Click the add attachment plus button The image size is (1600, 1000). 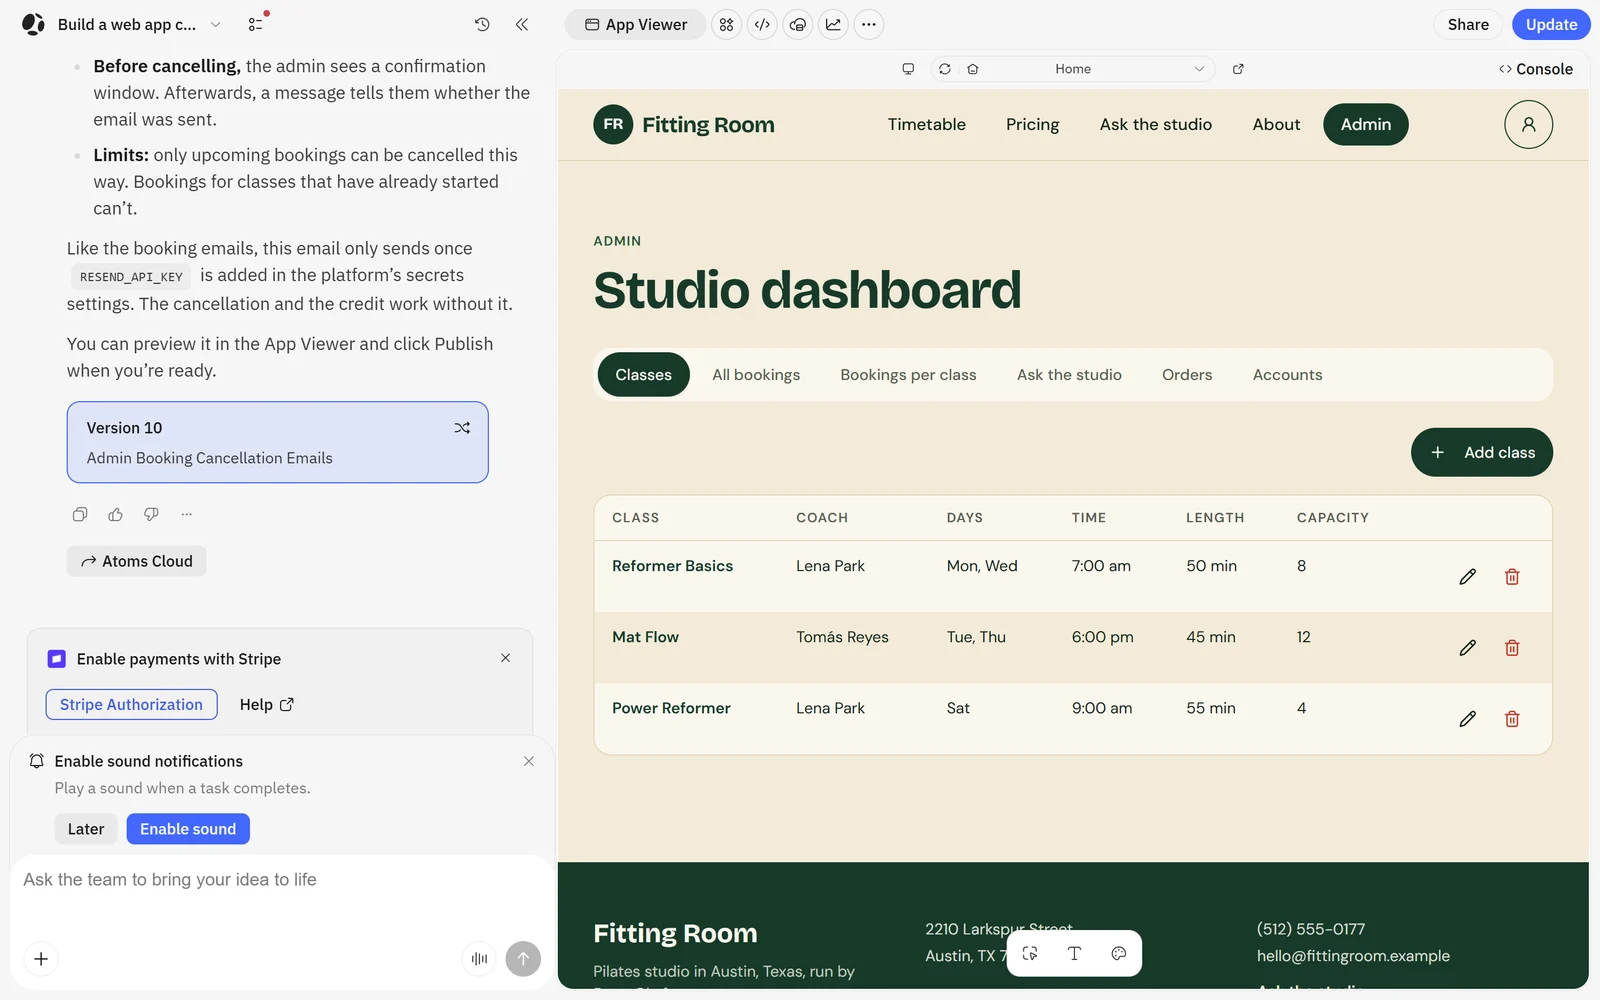(41, 959)
